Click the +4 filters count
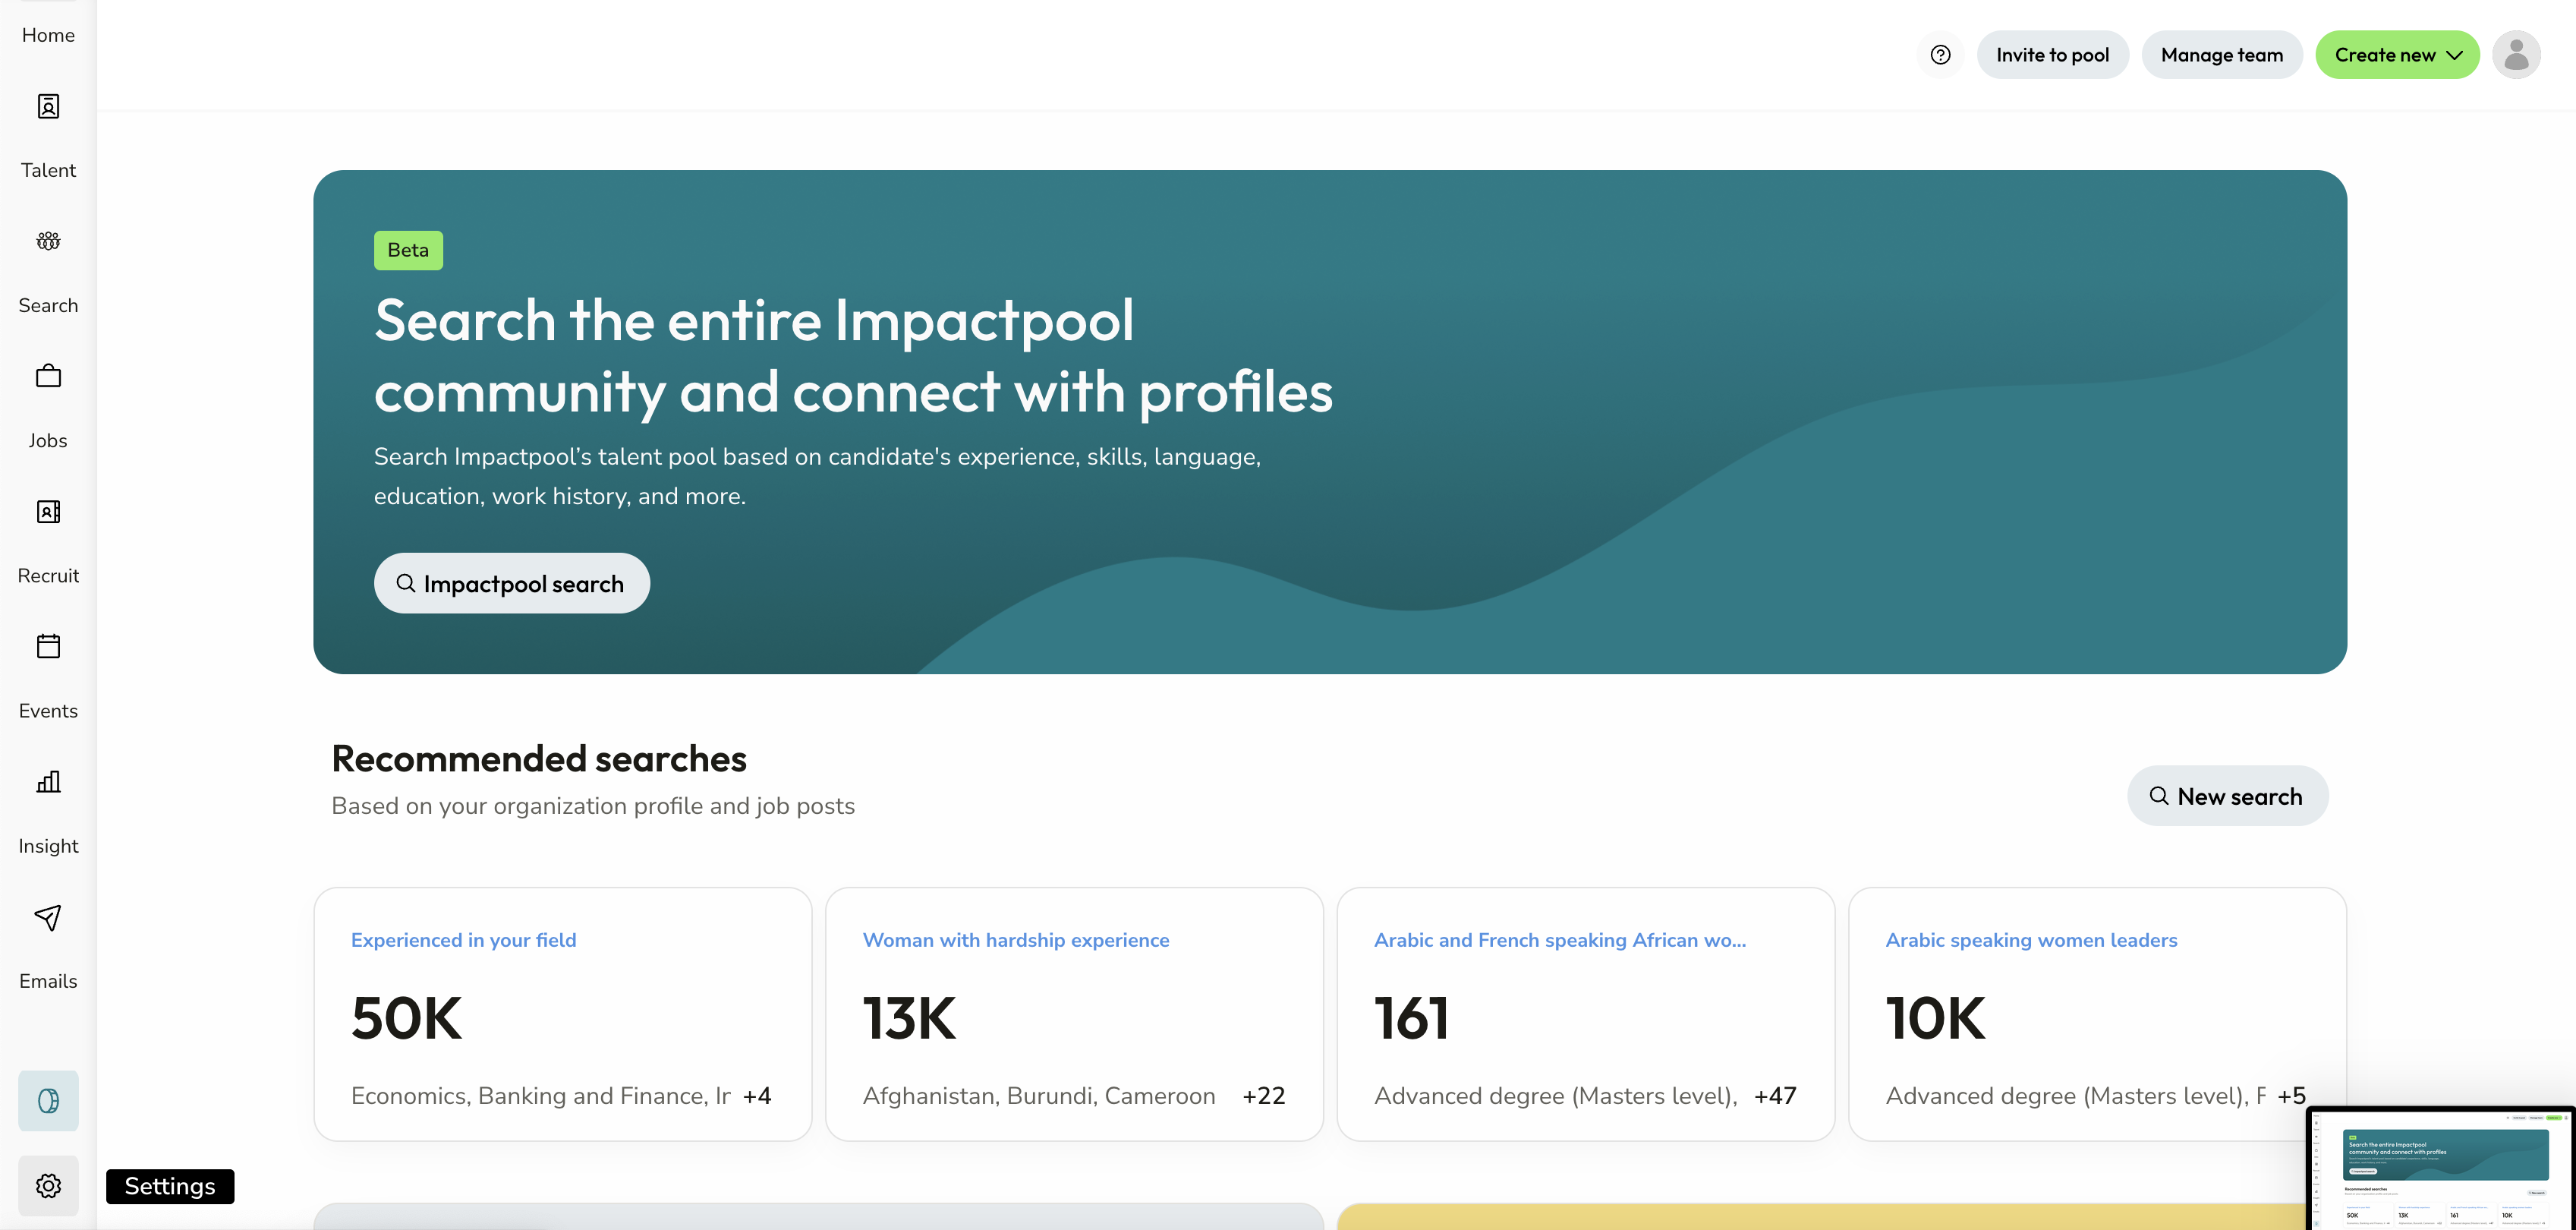 757,1096
